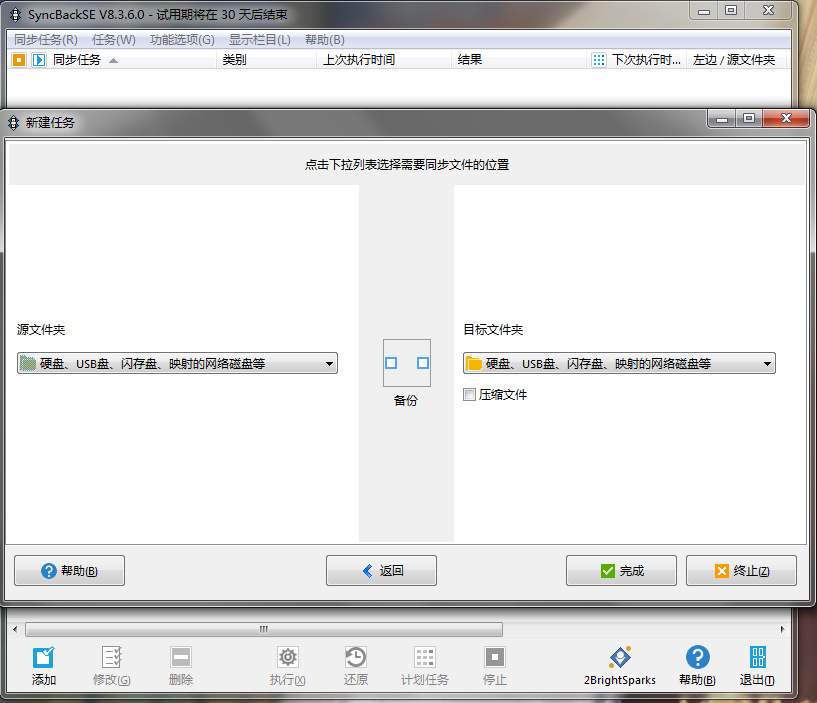The width and height of the screenshot is (817, 703).
Task: Click the 执行 (Run) gear icon
Action: [288, 657]
